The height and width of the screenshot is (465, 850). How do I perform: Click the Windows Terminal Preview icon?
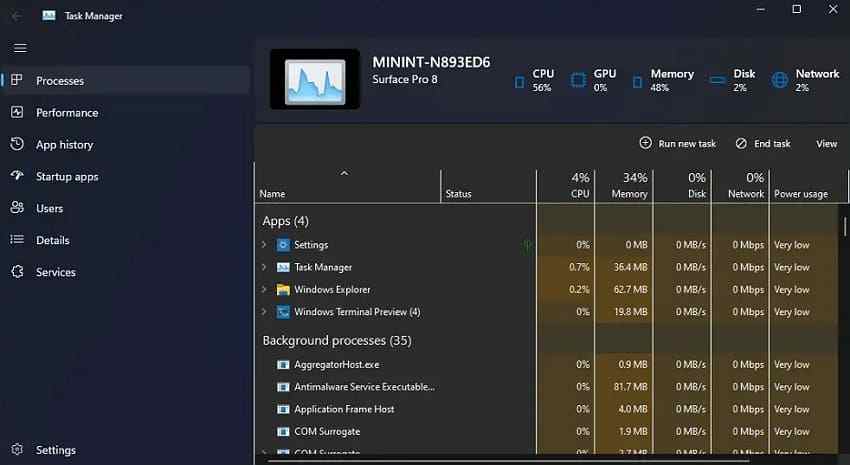(x=283, y=312)
